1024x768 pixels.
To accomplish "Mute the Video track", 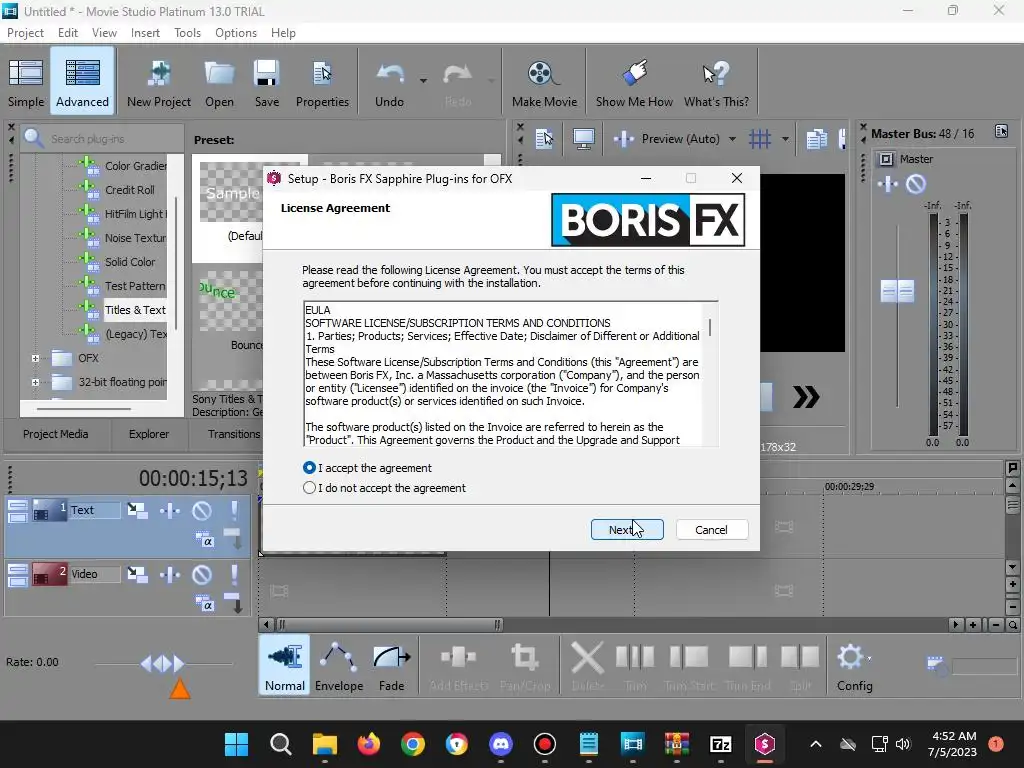I will pos(202,574).
